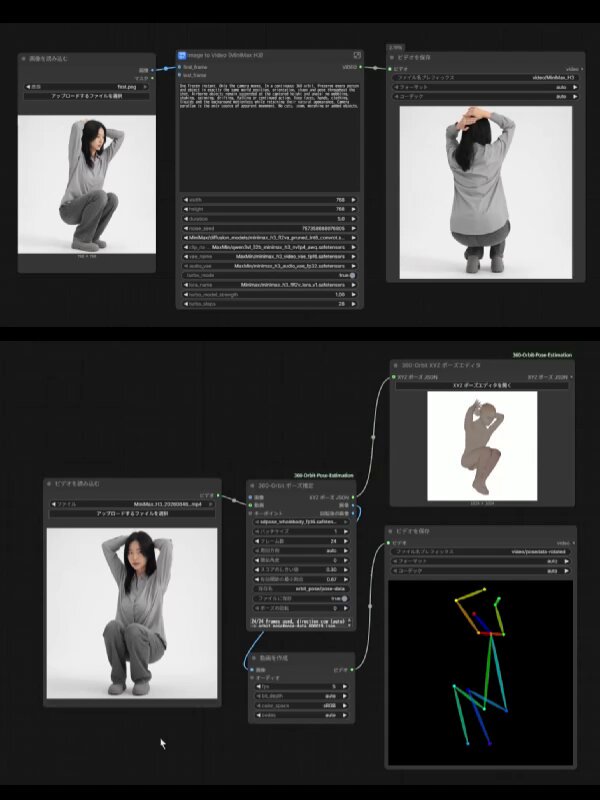
Task: Decrease width with its left arrow
Action: [x=186, y=200]
